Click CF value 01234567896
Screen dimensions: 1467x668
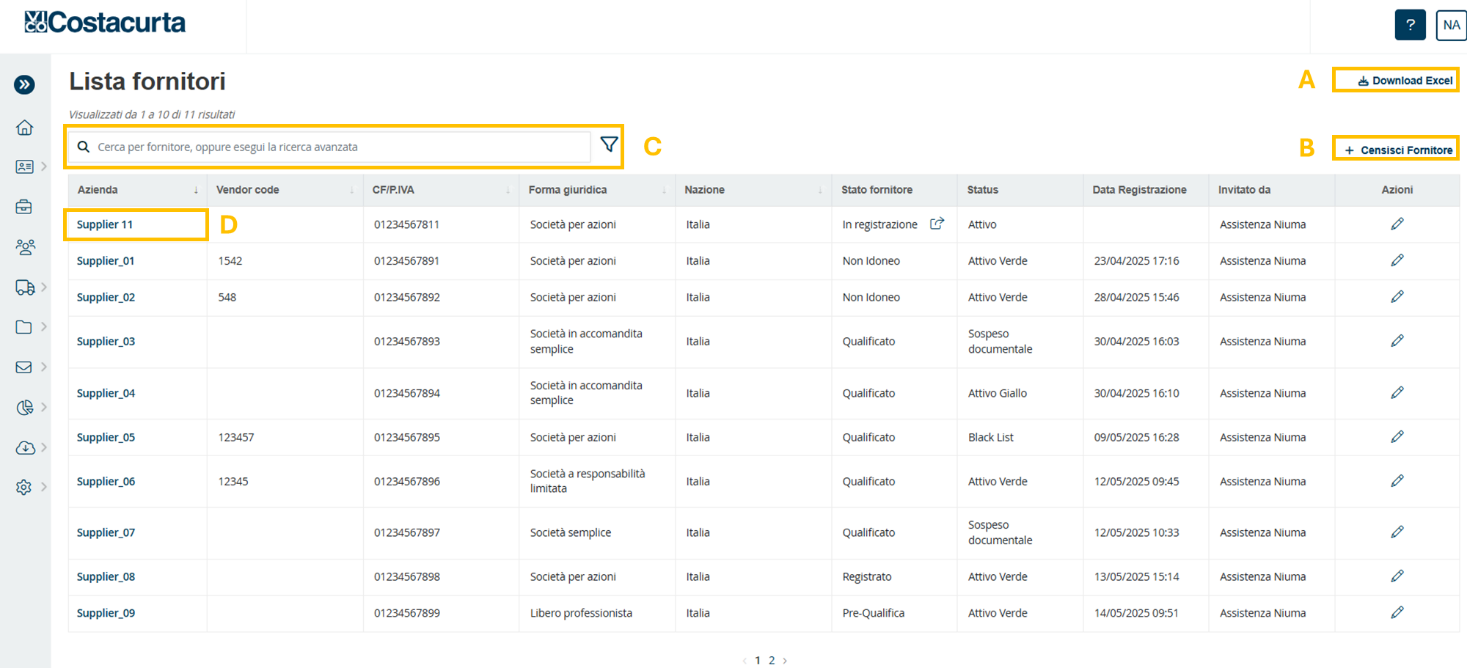pyautogui.click(x=407, y=481)
